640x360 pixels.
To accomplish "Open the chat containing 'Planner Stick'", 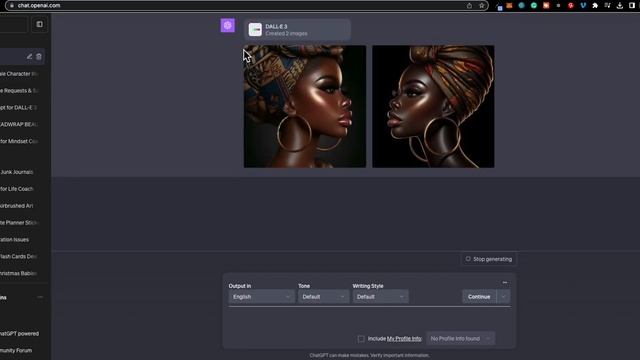I will pos(20,223).
